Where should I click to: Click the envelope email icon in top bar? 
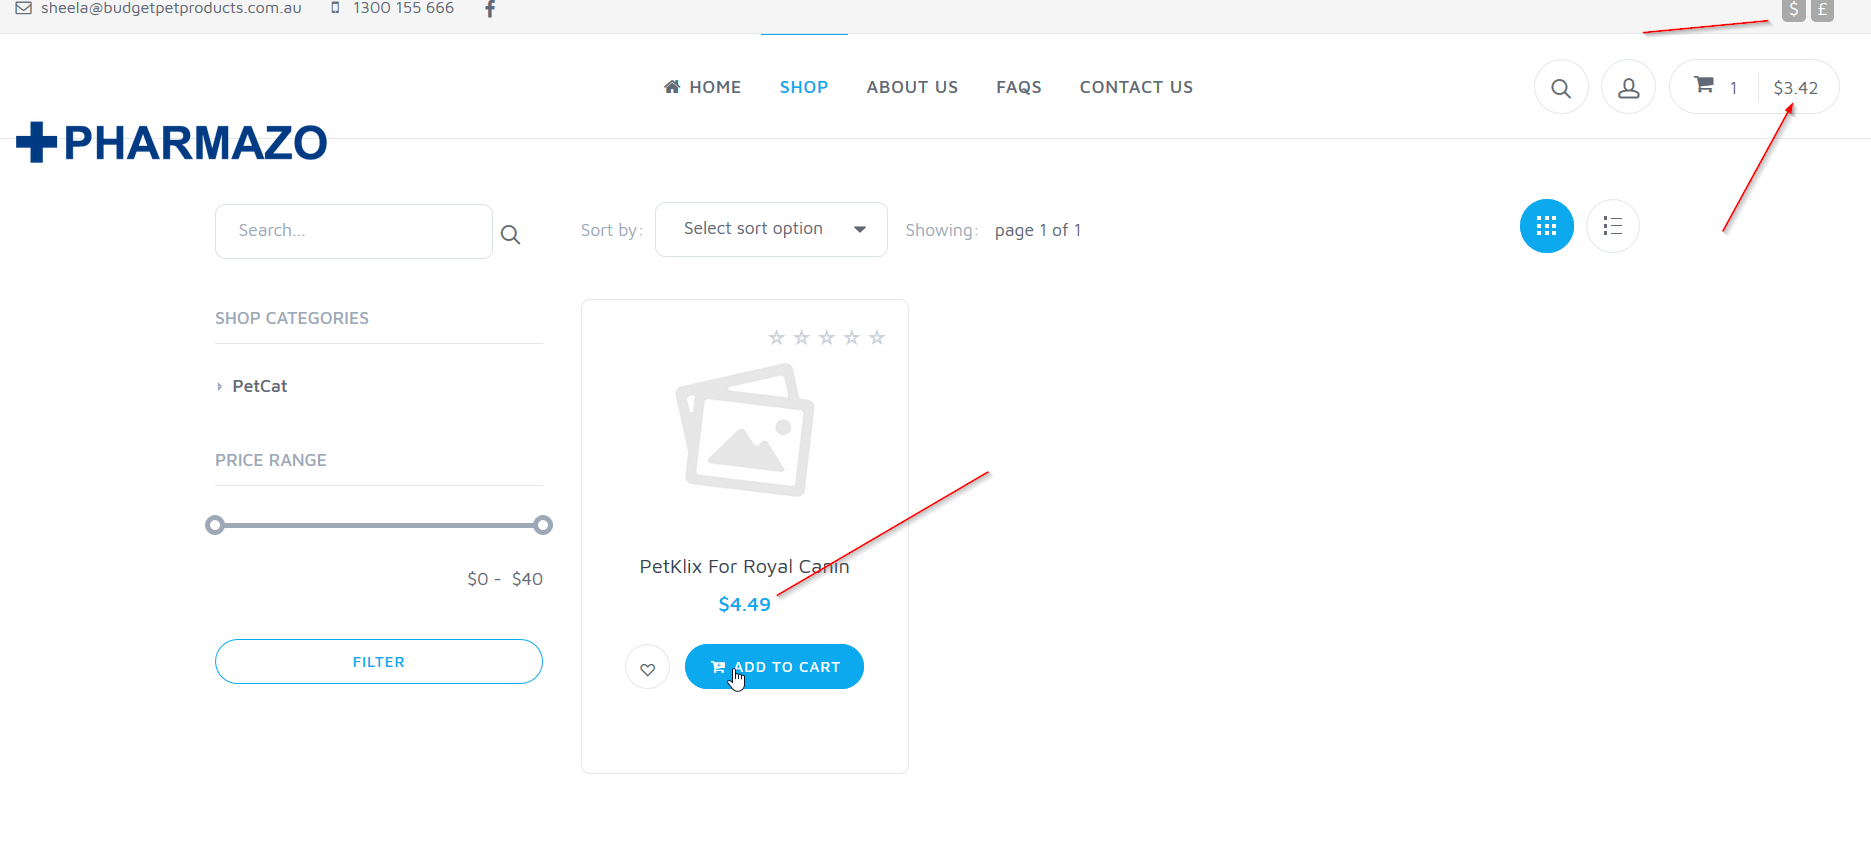coord(24,8)
